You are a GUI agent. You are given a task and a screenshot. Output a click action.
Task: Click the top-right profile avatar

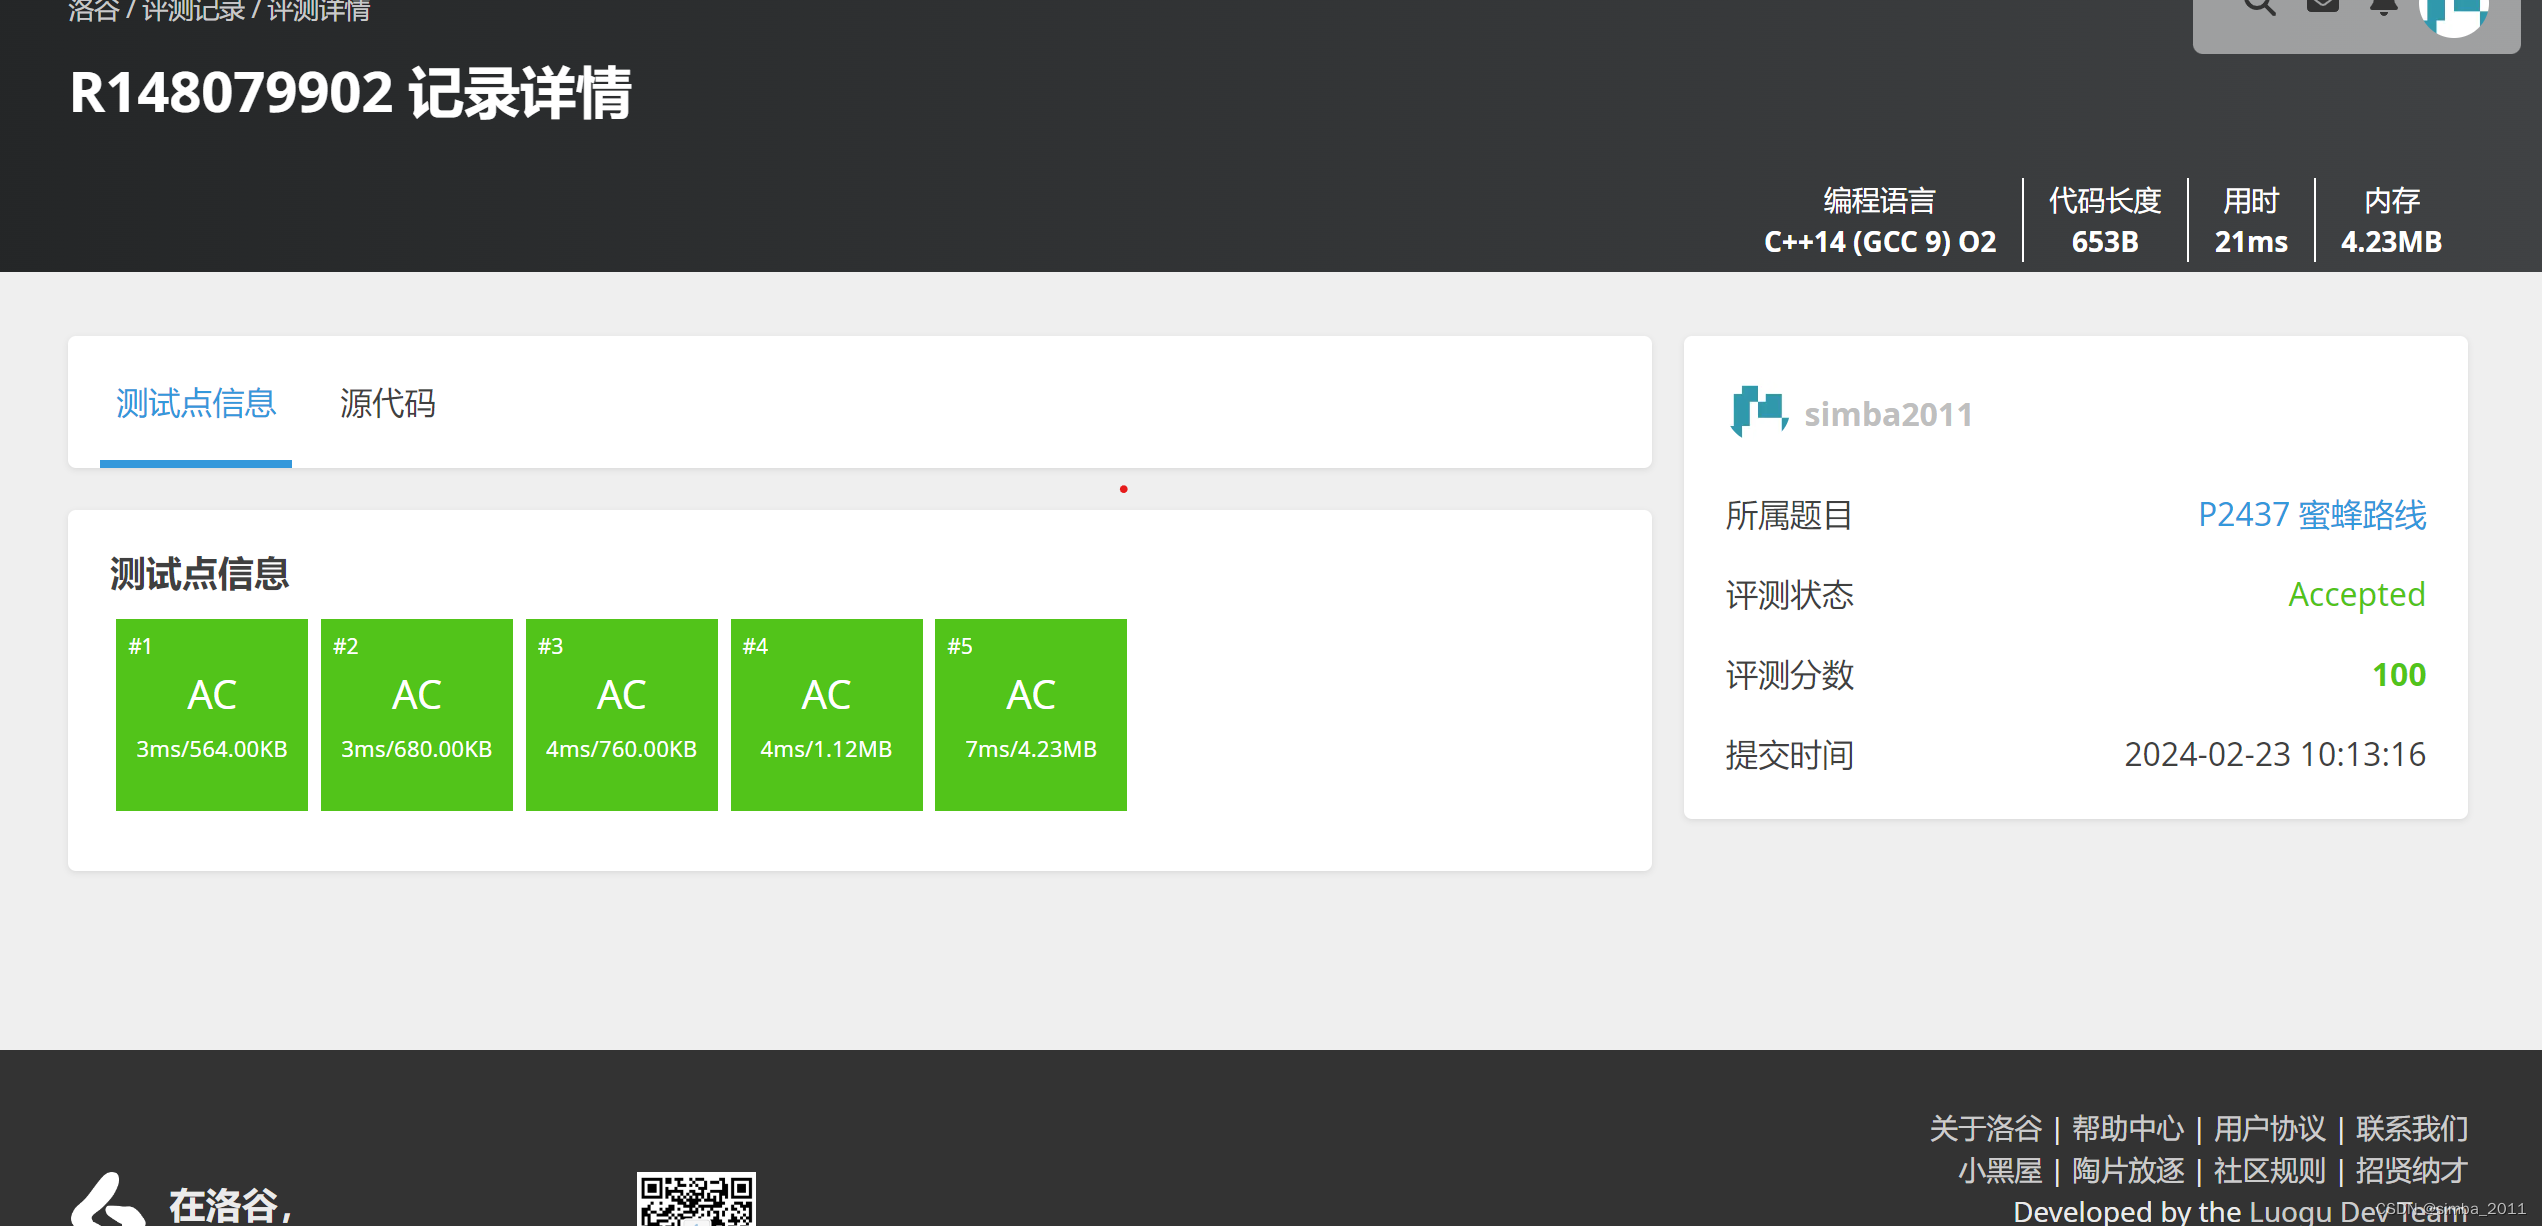(x=2453, y=12)
